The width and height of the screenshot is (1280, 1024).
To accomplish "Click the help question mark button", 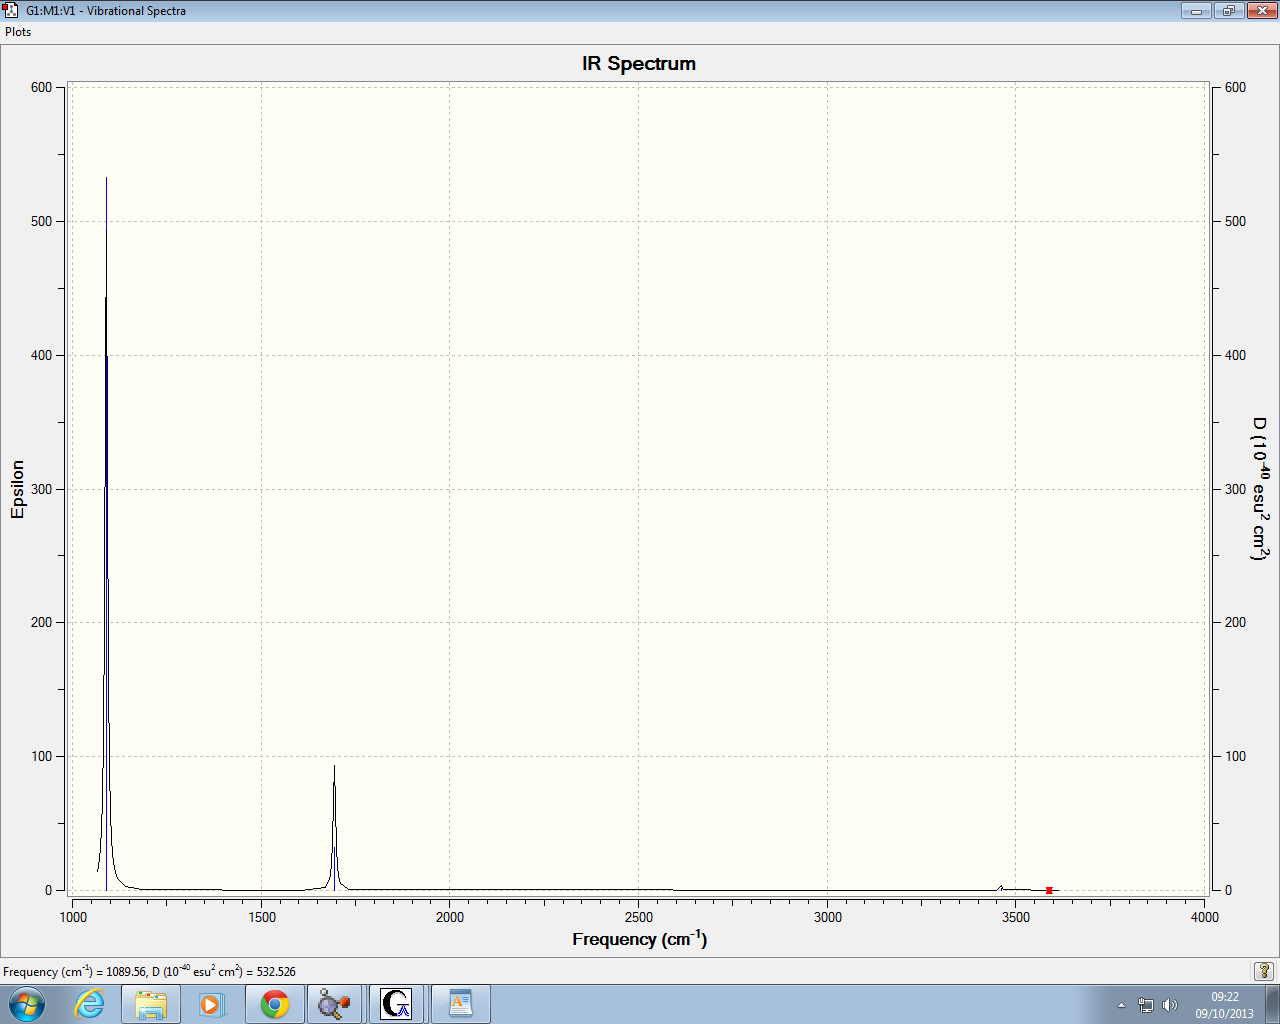I will tap(1265, 971).
